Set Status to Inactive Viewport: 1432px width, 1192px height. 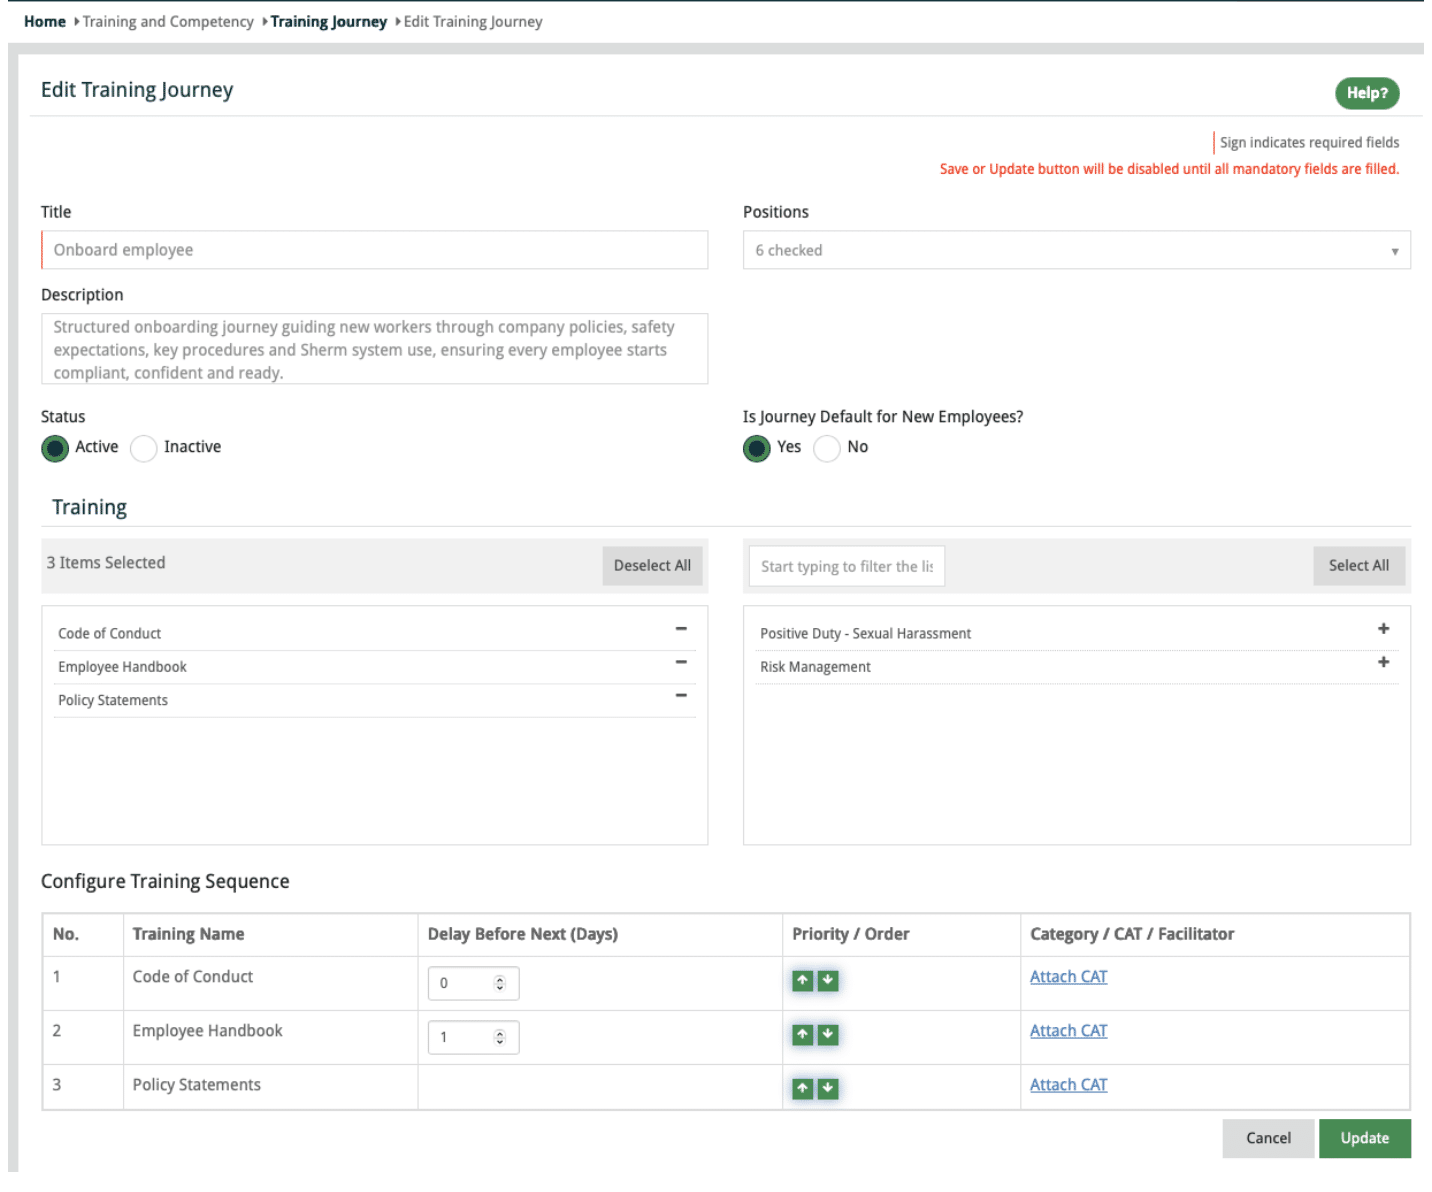point(144,448)
